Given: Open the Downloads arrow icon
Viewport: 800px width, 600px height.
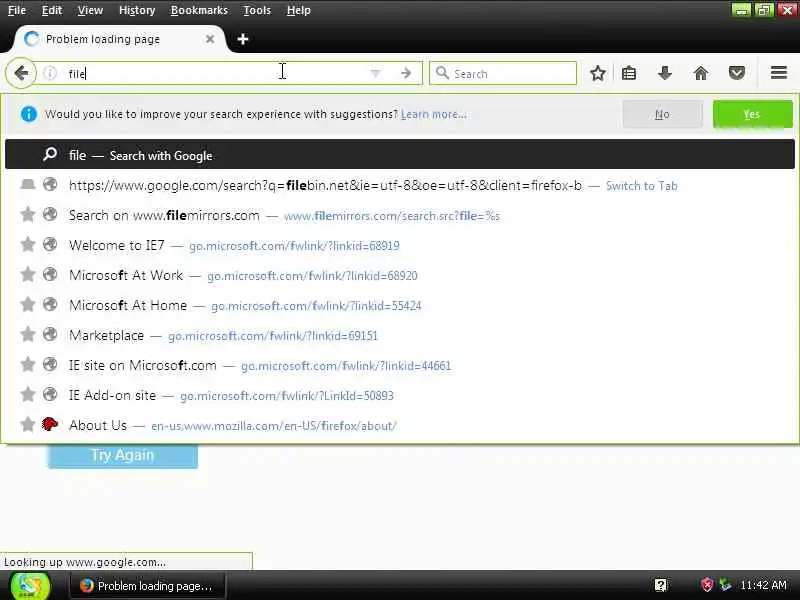Looking at the screenshot, I should [664, 73].
